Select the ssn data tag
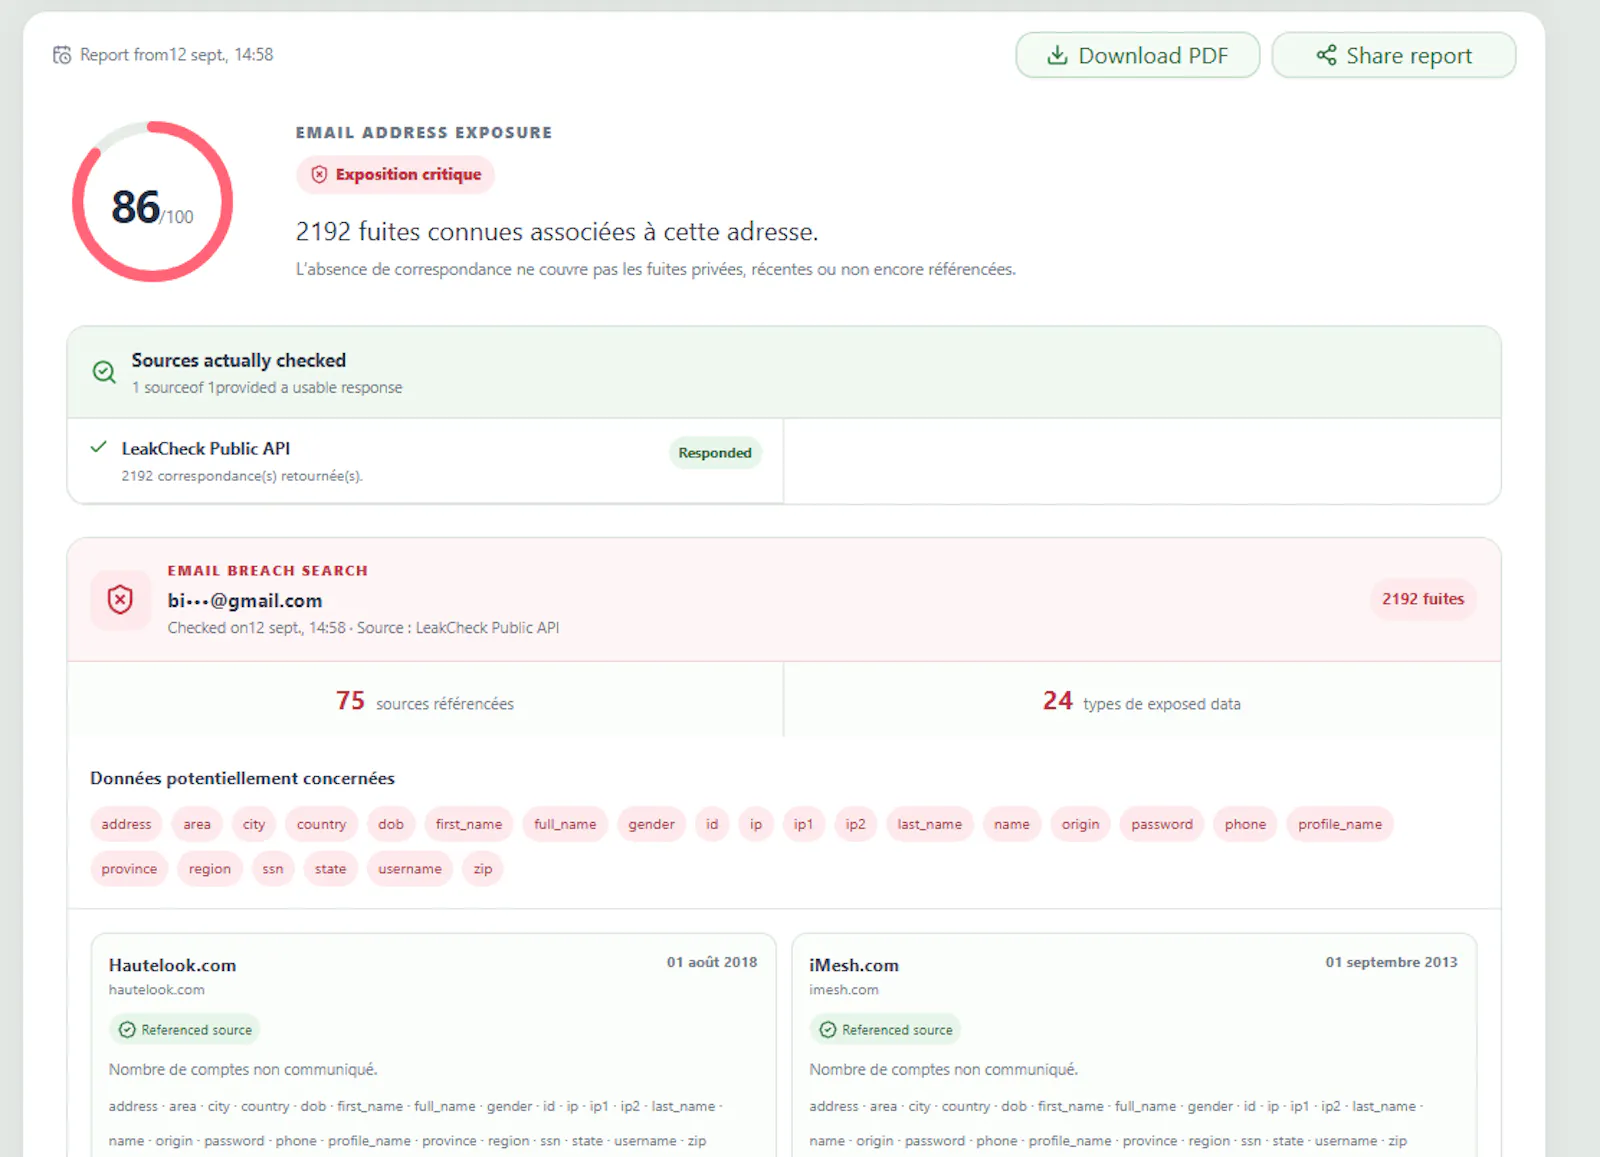This screenshot has width=1600, height=1157. (273, 869)
